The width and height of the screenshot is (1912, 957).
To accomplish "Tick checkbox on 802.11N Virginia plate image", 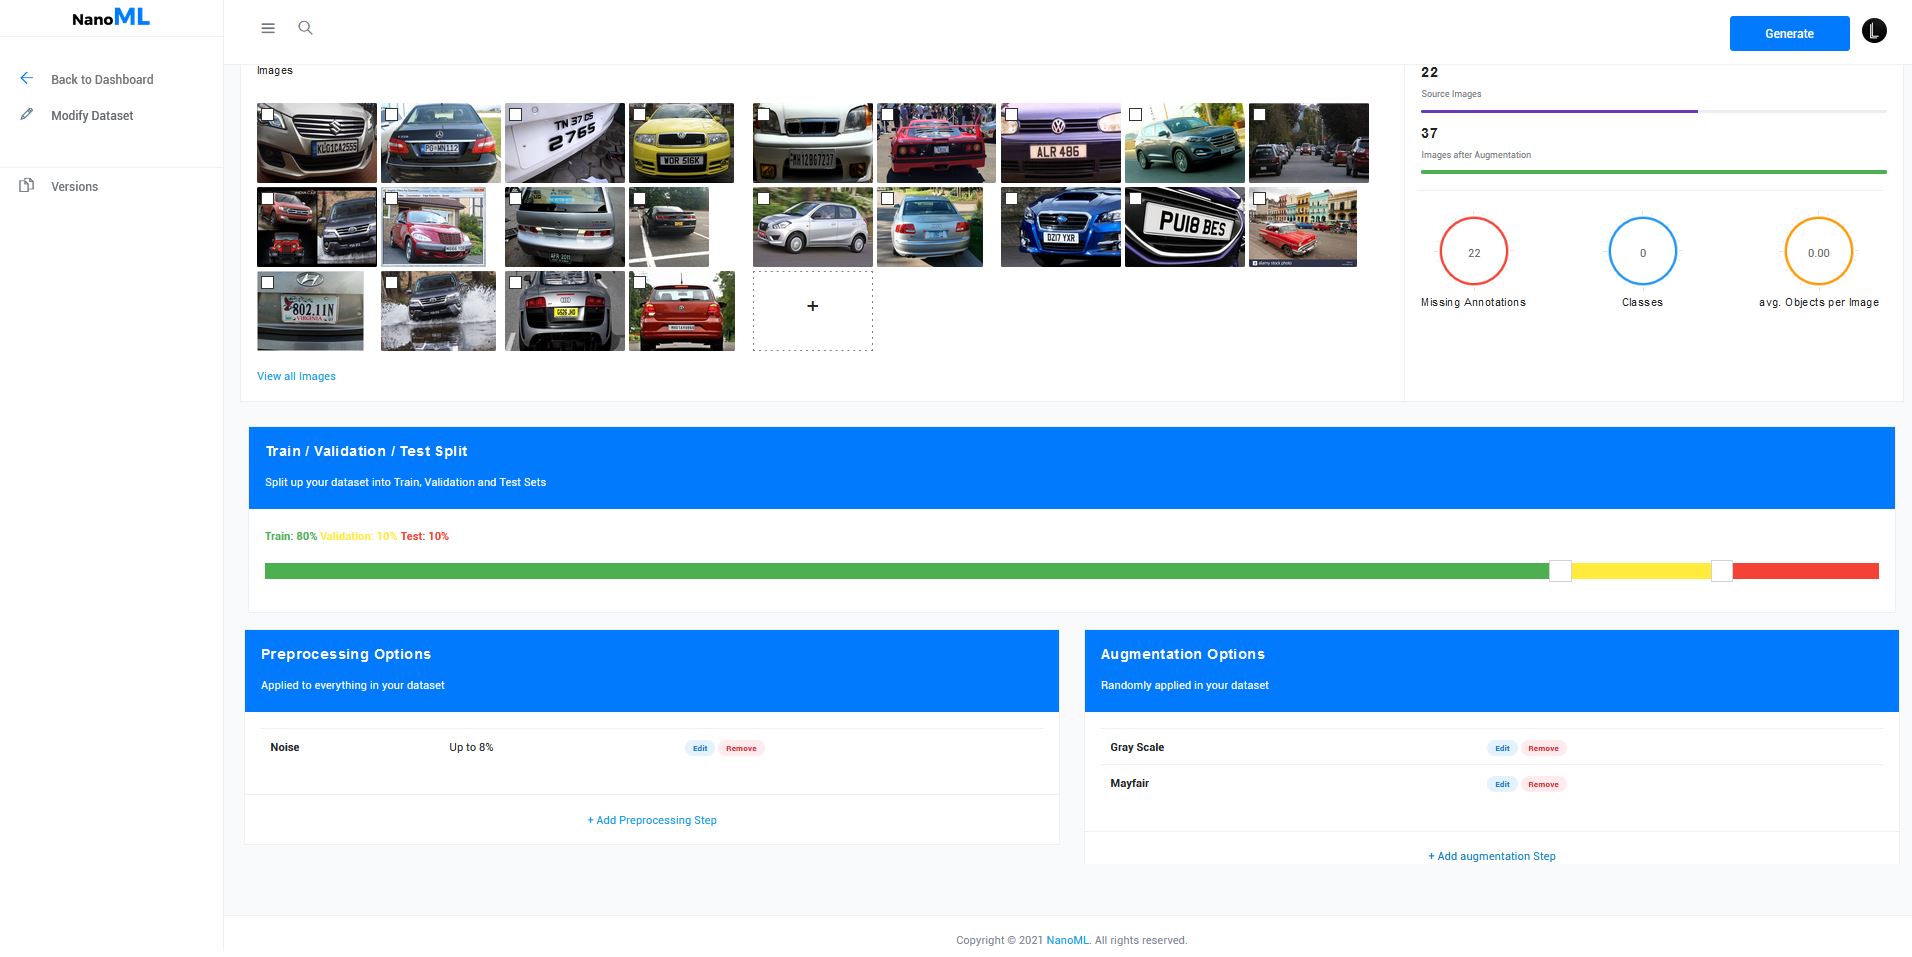I will tap(267, 282).
